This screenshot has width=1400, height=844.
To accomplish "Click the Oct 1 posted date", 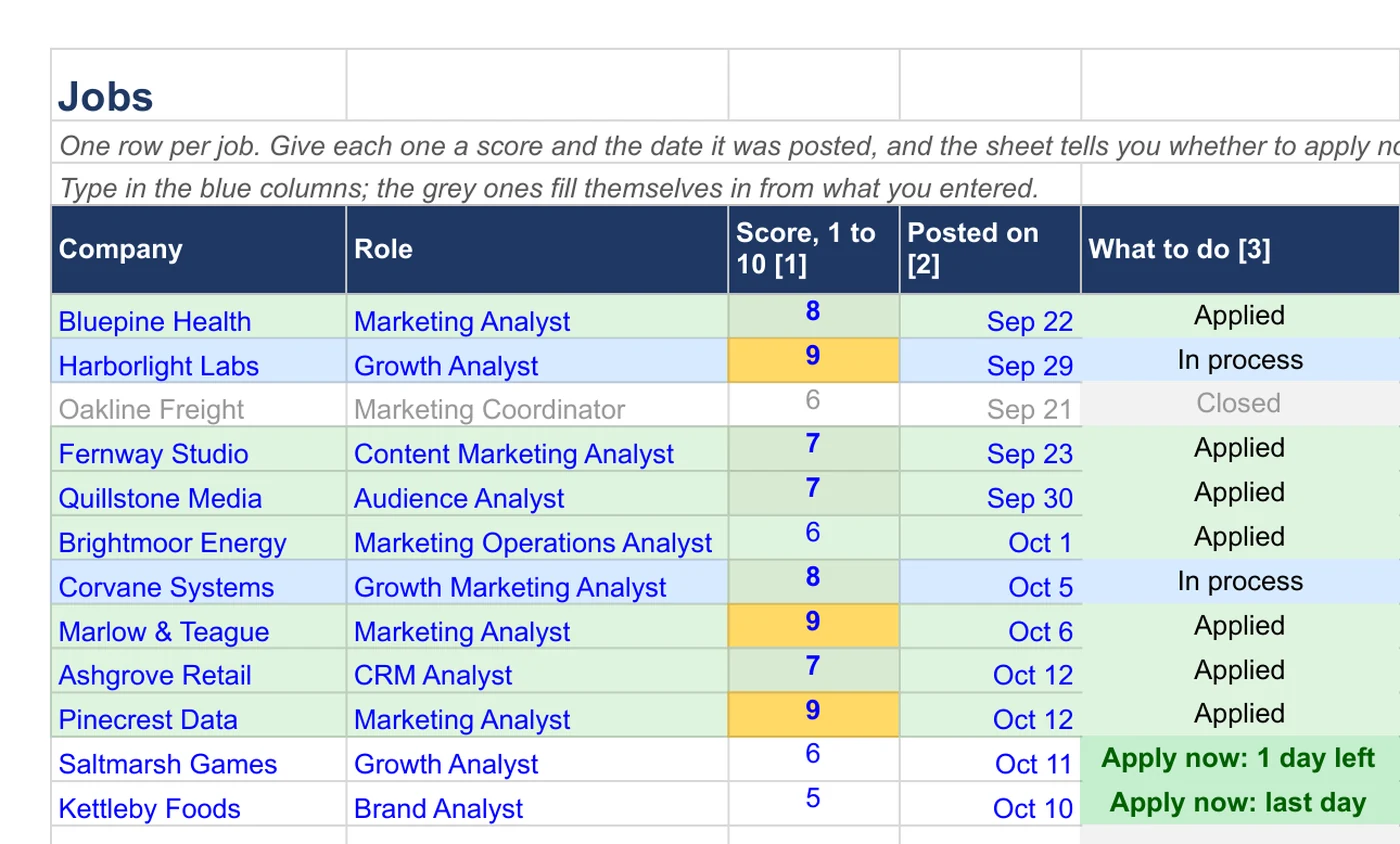I will (990, 537).
